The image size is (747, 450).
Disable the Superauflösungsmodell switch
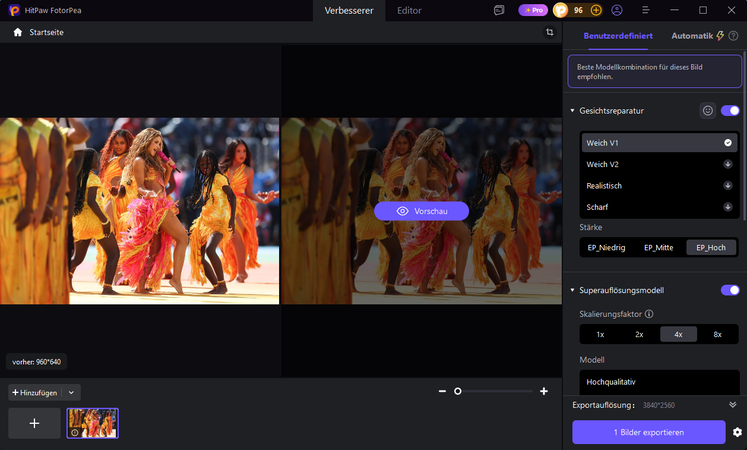coord(730,290)
